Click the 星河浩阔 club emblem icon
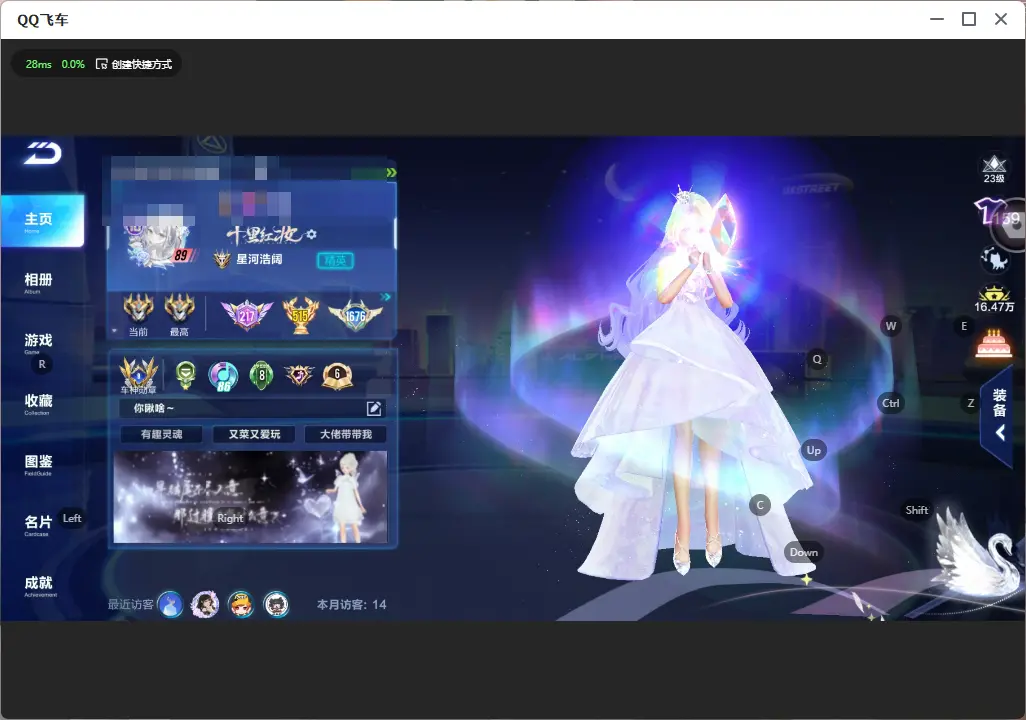 tap(222, 260)
